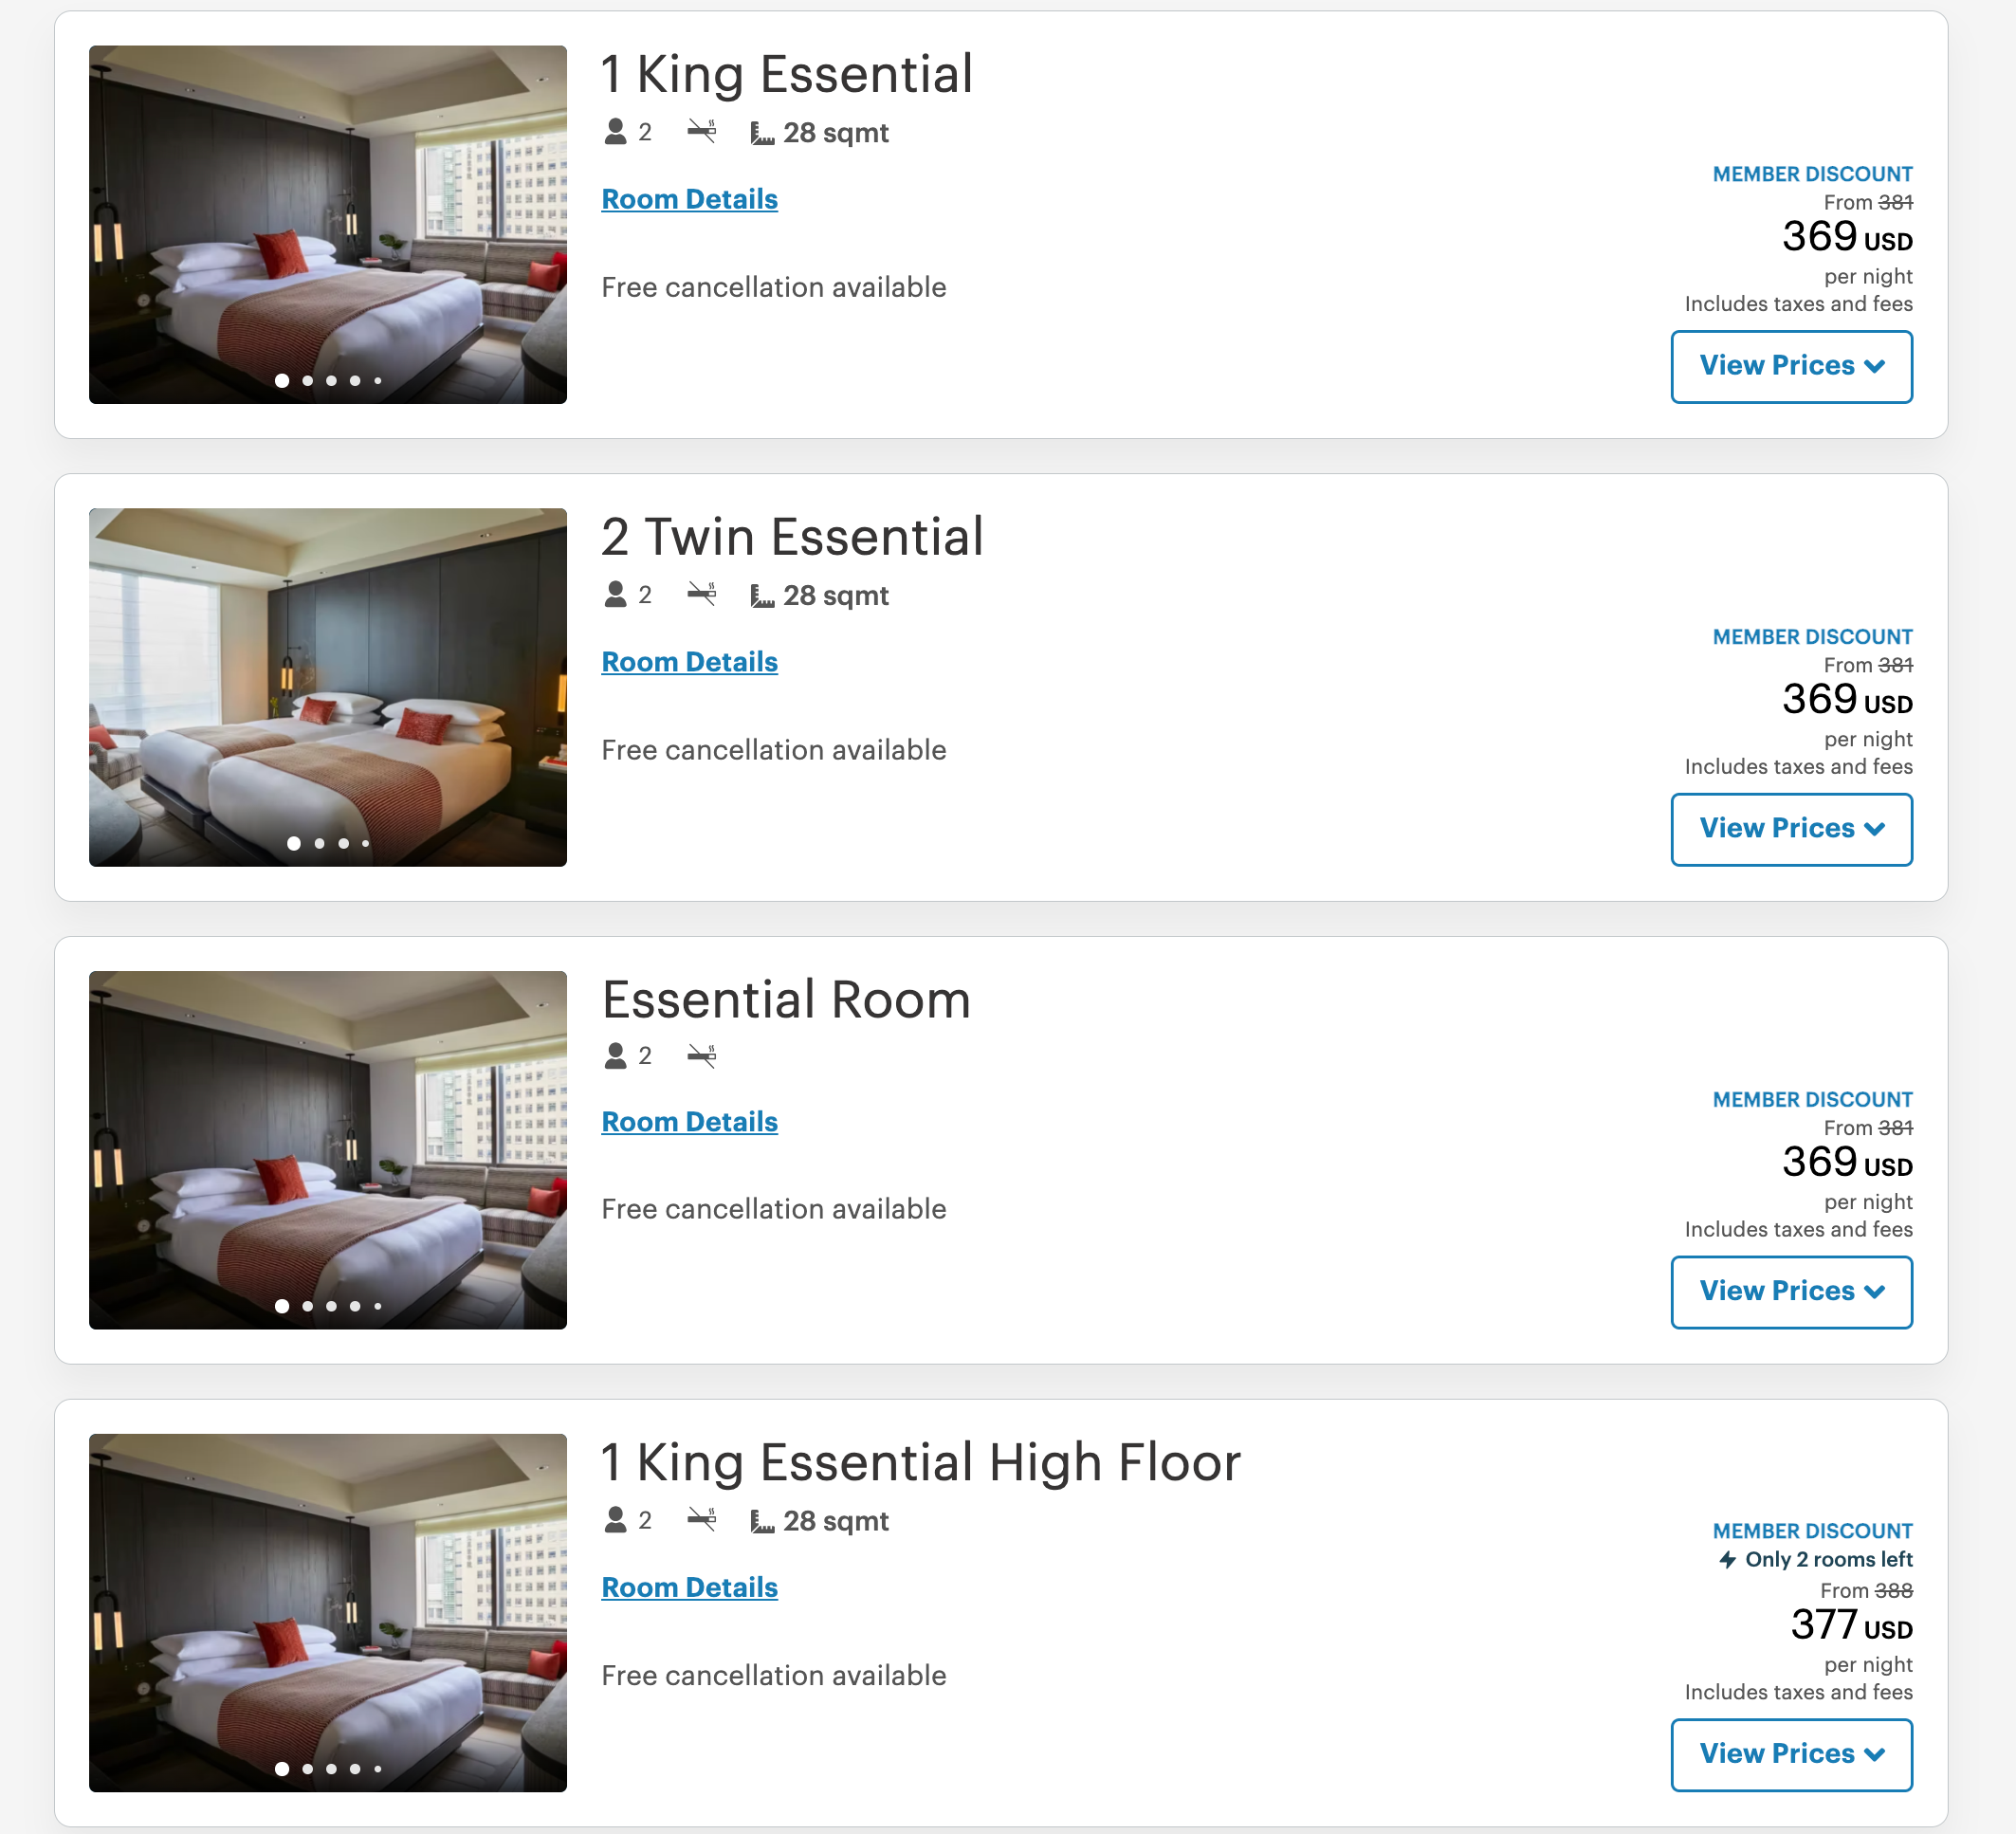Open Room Details for Essential Room

pyautogui.click(x=689, y=1122)
